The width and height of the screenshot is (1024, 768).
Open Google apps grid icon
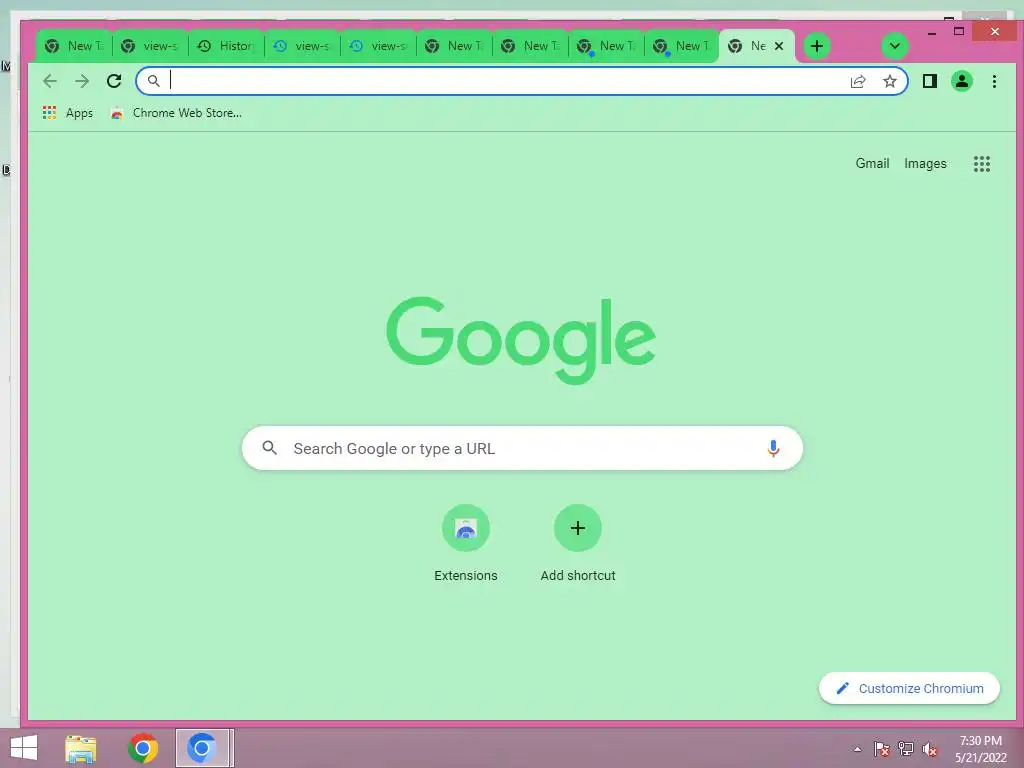(x=982, y=164)
